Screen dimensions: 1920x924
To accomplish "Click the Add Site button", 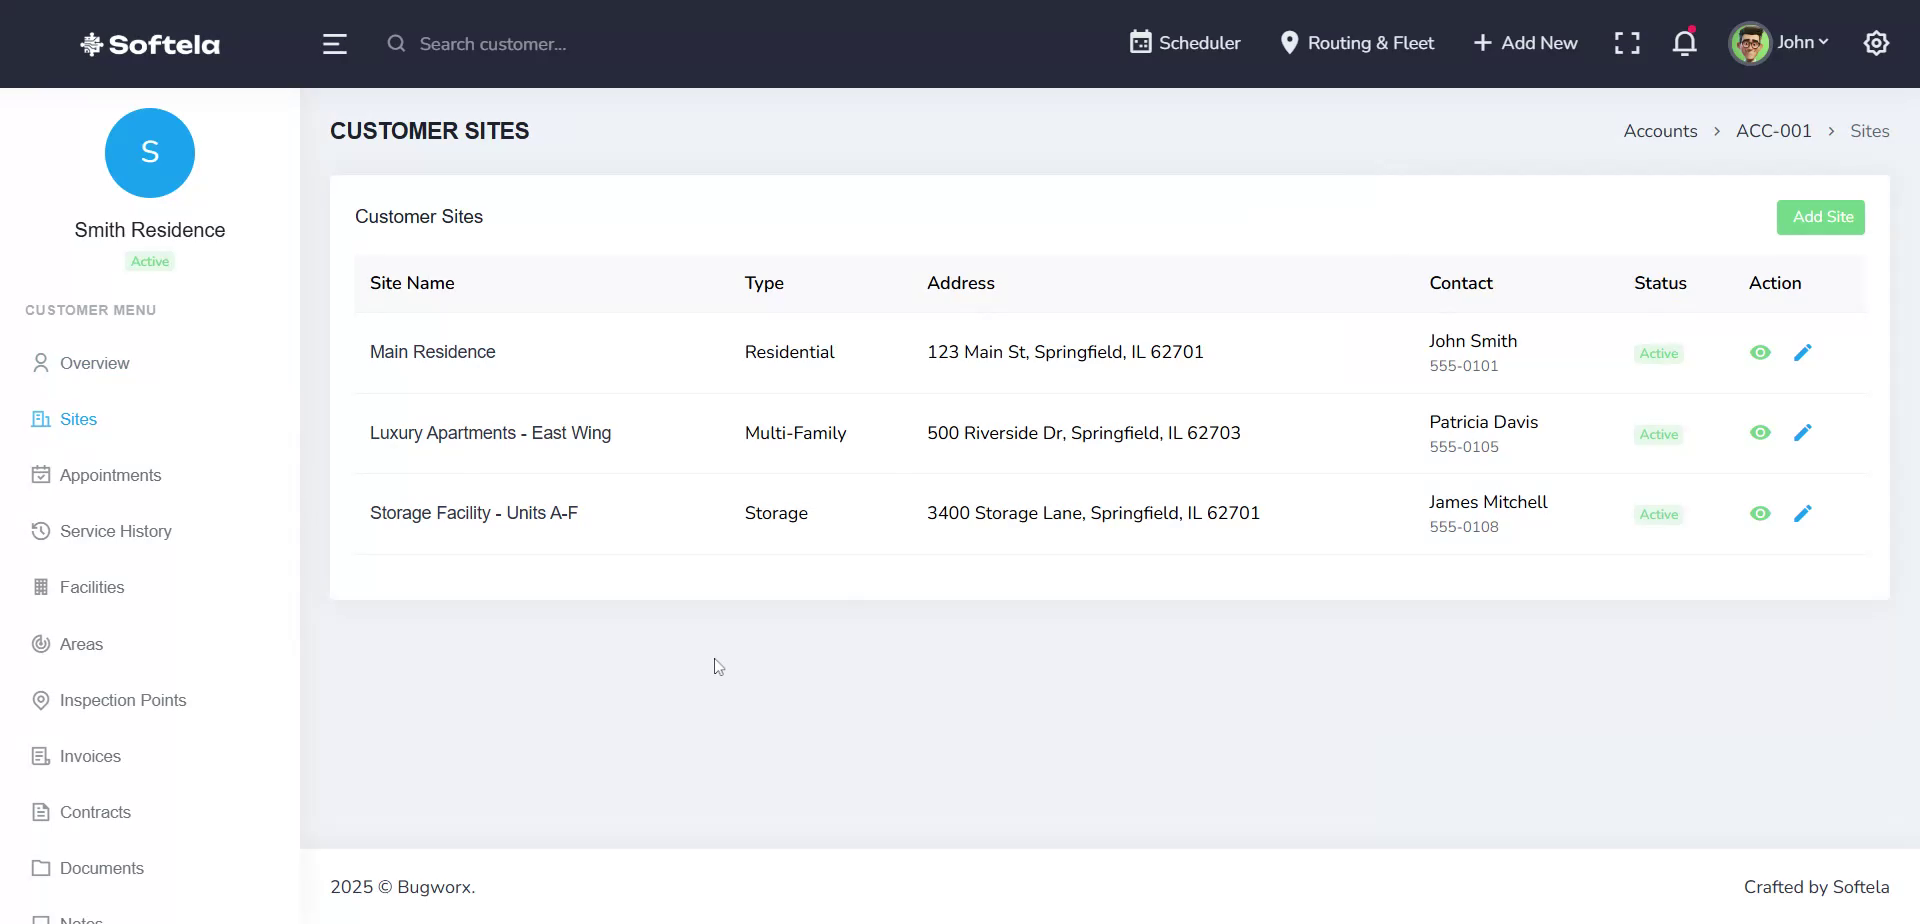I will (1821, 217).
